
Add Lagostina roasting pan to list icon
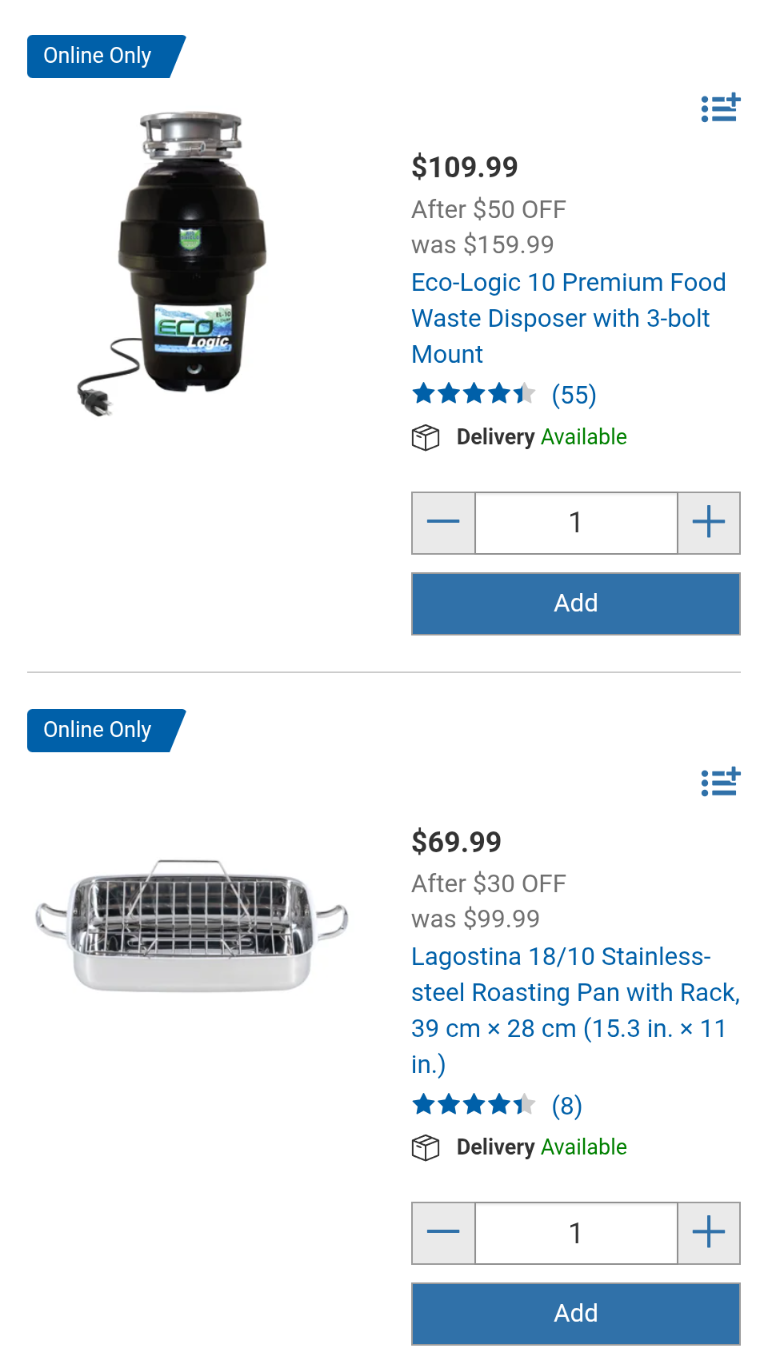720,782
